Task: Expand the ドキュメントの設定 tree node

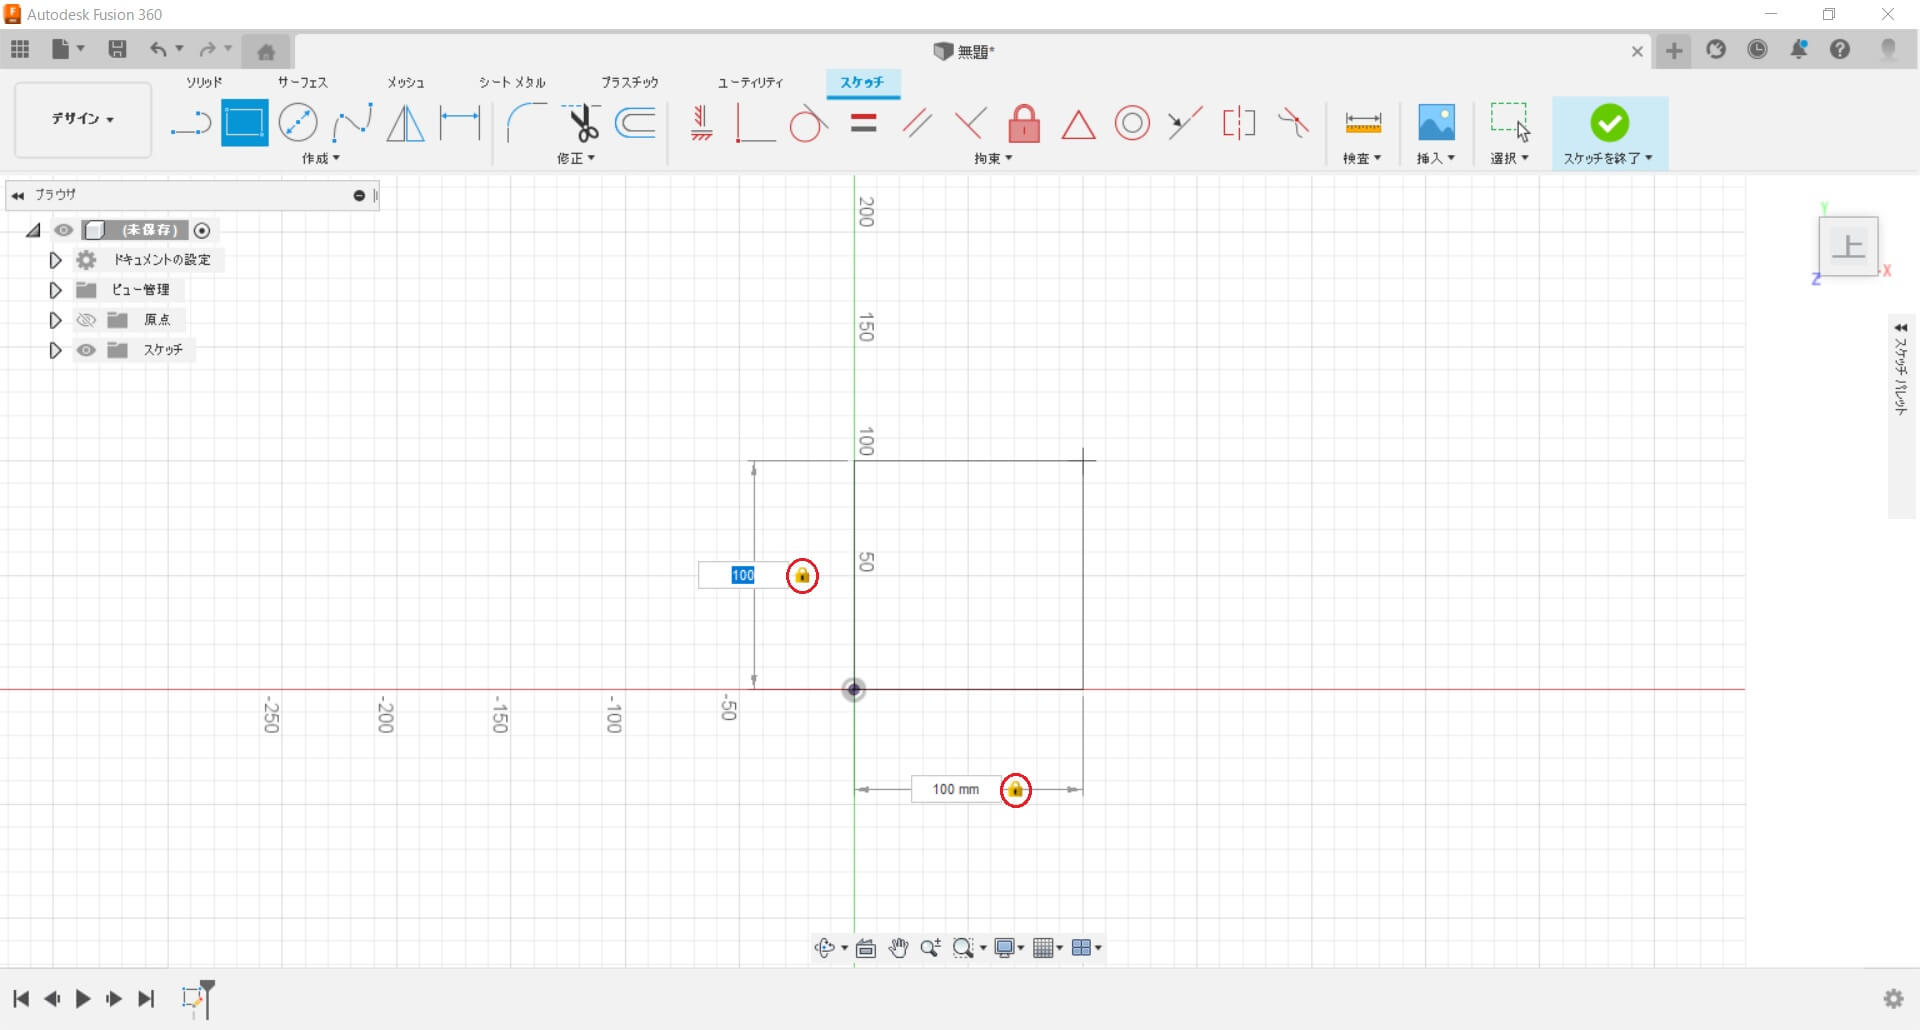Action: click(x=56, y=260)
